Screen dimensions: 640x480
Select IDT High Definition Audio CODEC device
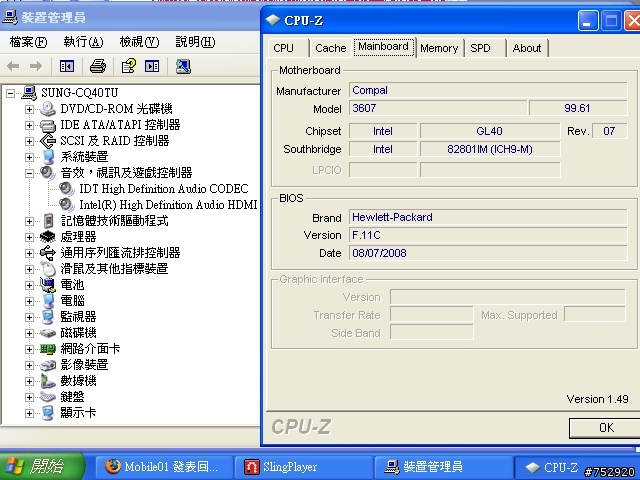click(164, 189)
